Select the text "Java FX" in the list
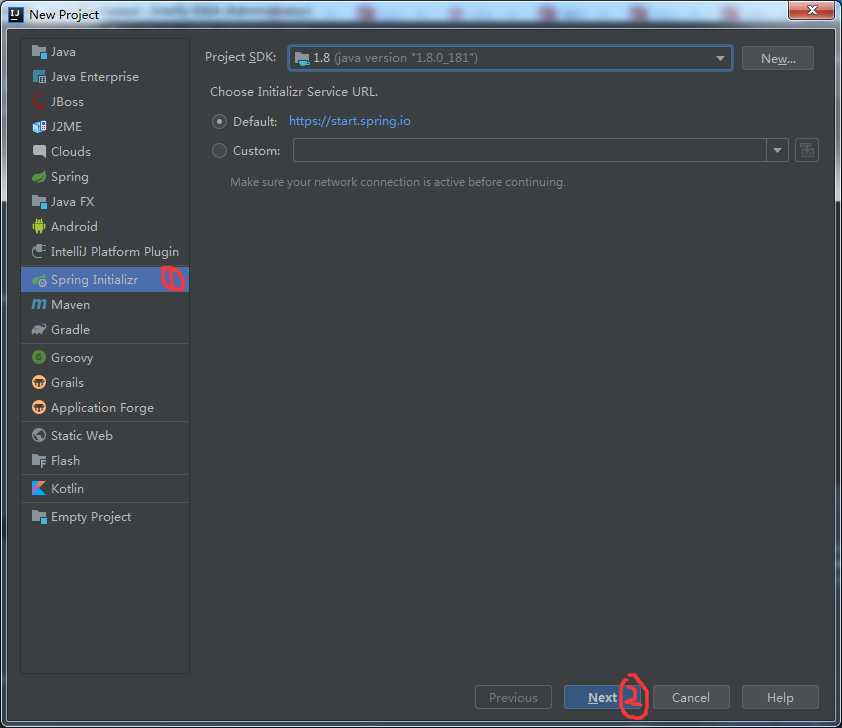 tap(72, 201)
